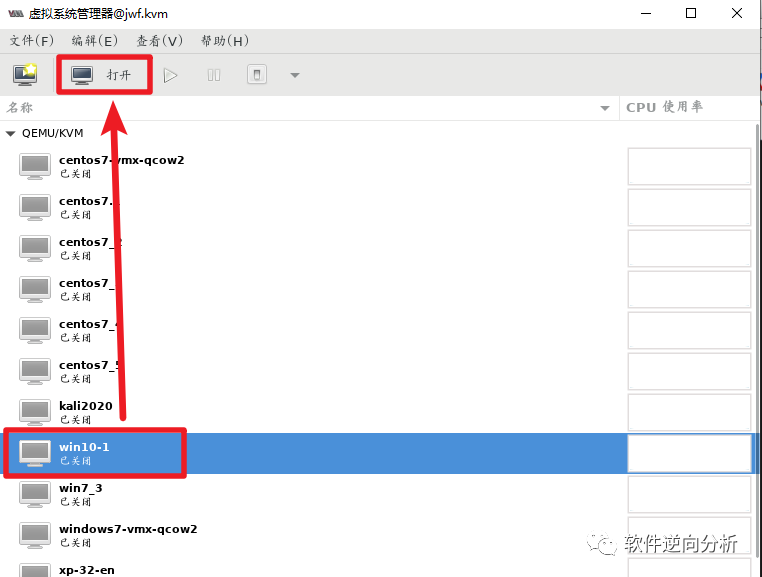Pause the virtual machine with the pause icon
The height and width of the screenshot is (577, 762).
click(x=214, y=75)
